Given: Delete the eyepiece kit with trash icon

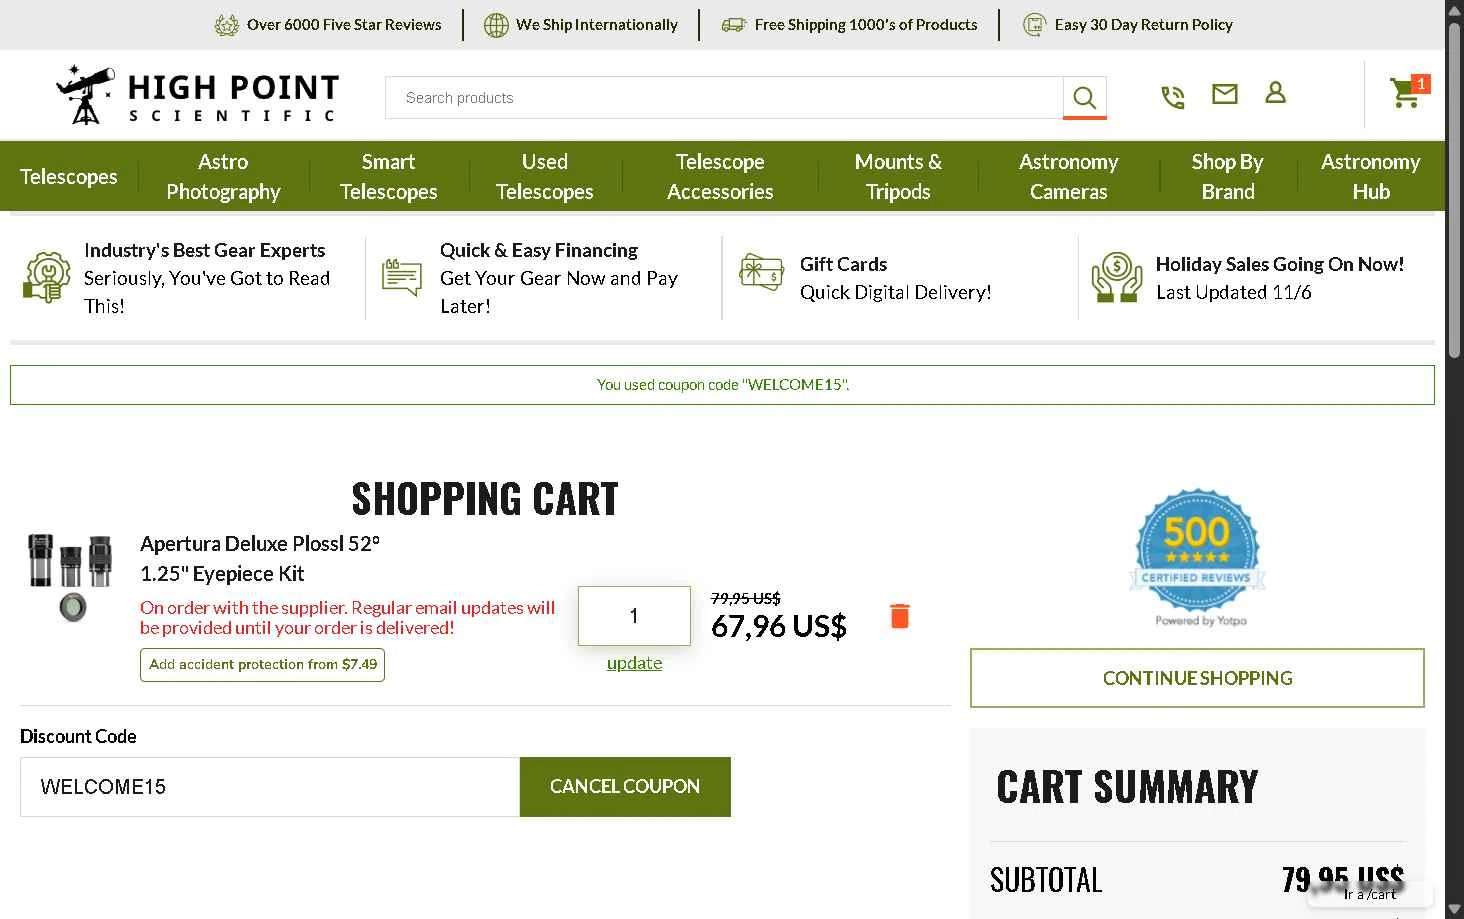Looking at the screenshot, I should (x=900, y=616).
